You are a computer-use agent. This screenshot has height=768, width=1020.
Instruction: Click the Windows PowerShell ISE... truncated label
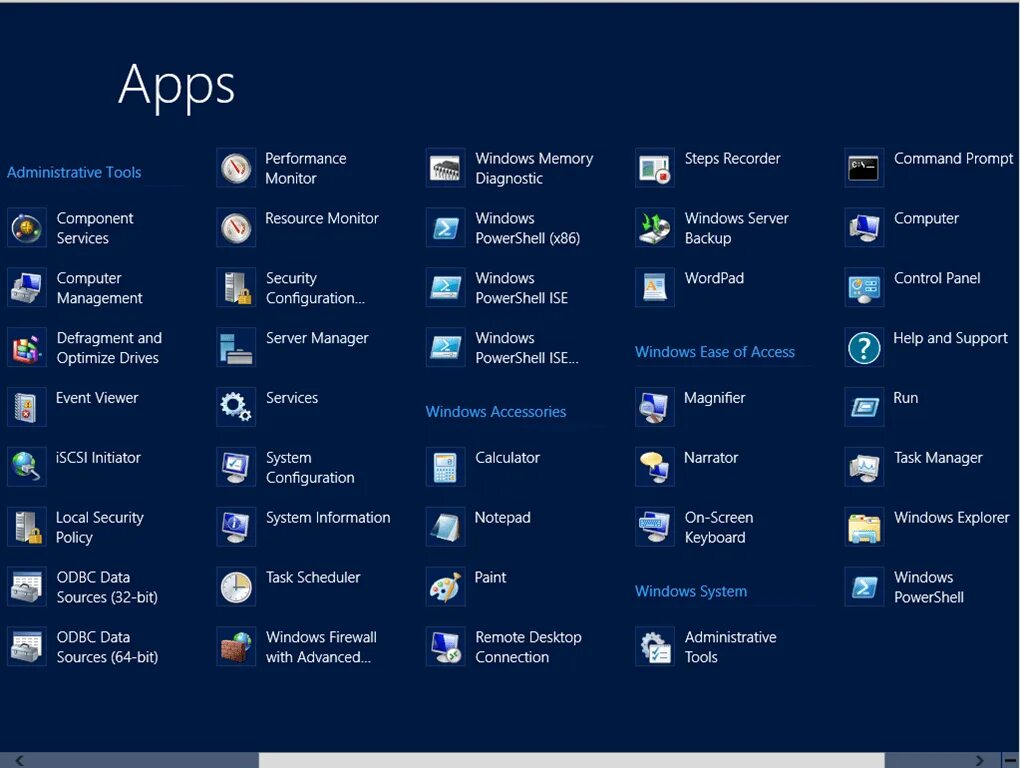point(527,347)
